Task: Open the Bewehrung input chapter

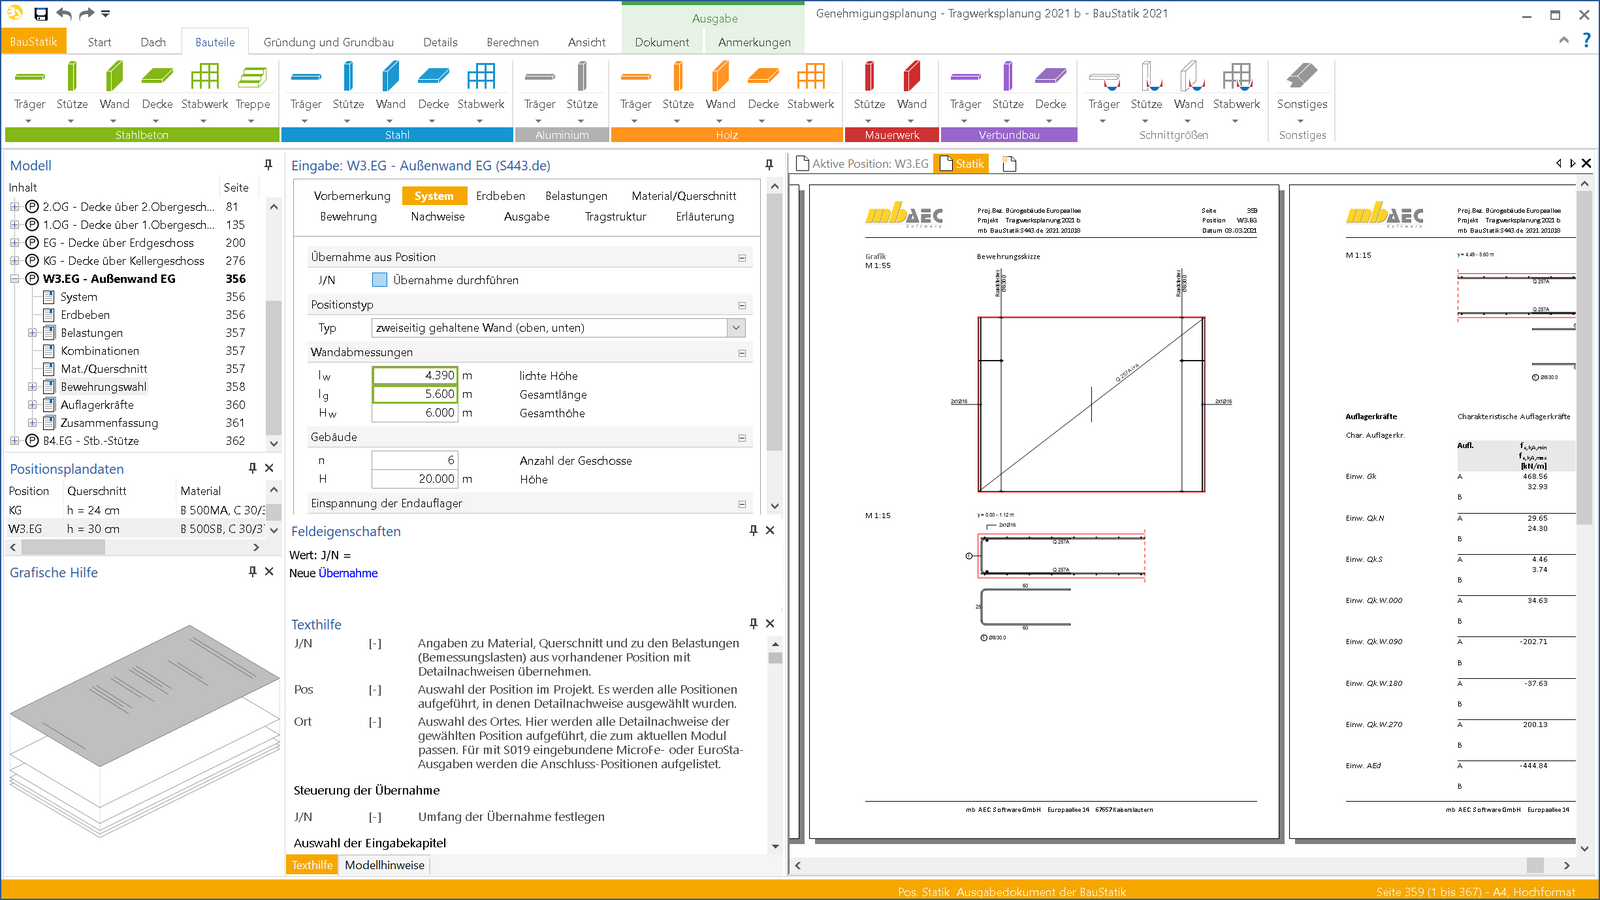Action: [348, 217]
